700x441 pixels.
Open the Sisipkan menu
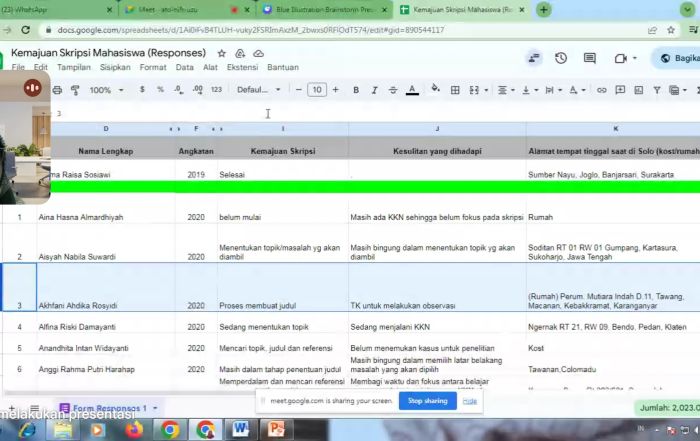[115, 67]
